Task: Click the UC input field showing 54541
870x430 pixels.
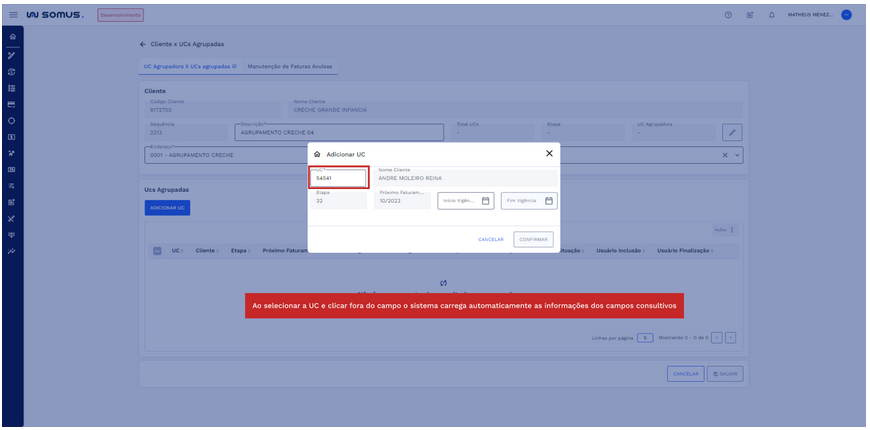Action: tap(338, 178)
